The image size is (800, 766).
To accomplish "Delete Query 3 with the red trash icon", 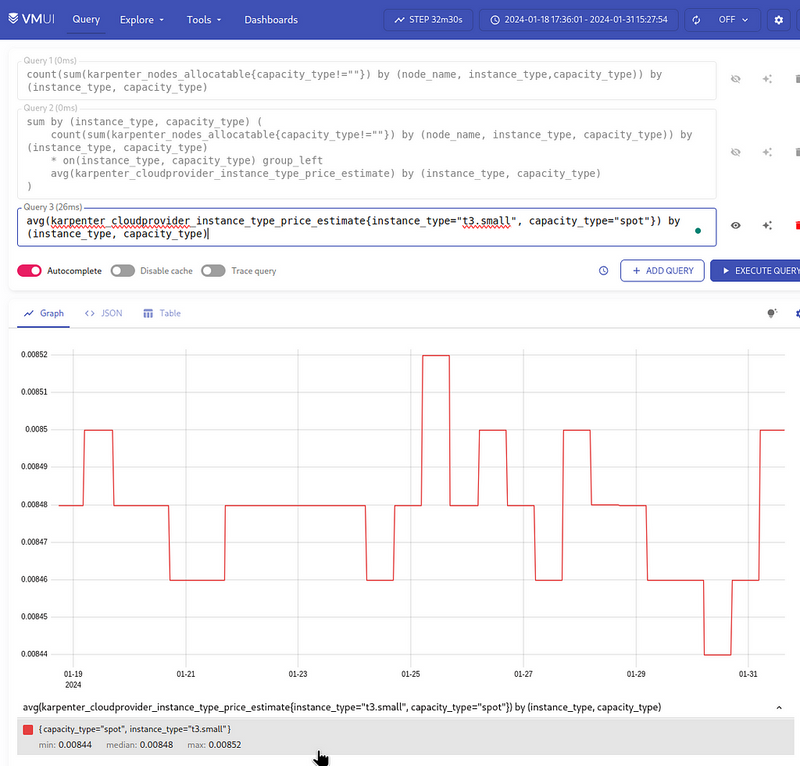I will pos(797,226).
